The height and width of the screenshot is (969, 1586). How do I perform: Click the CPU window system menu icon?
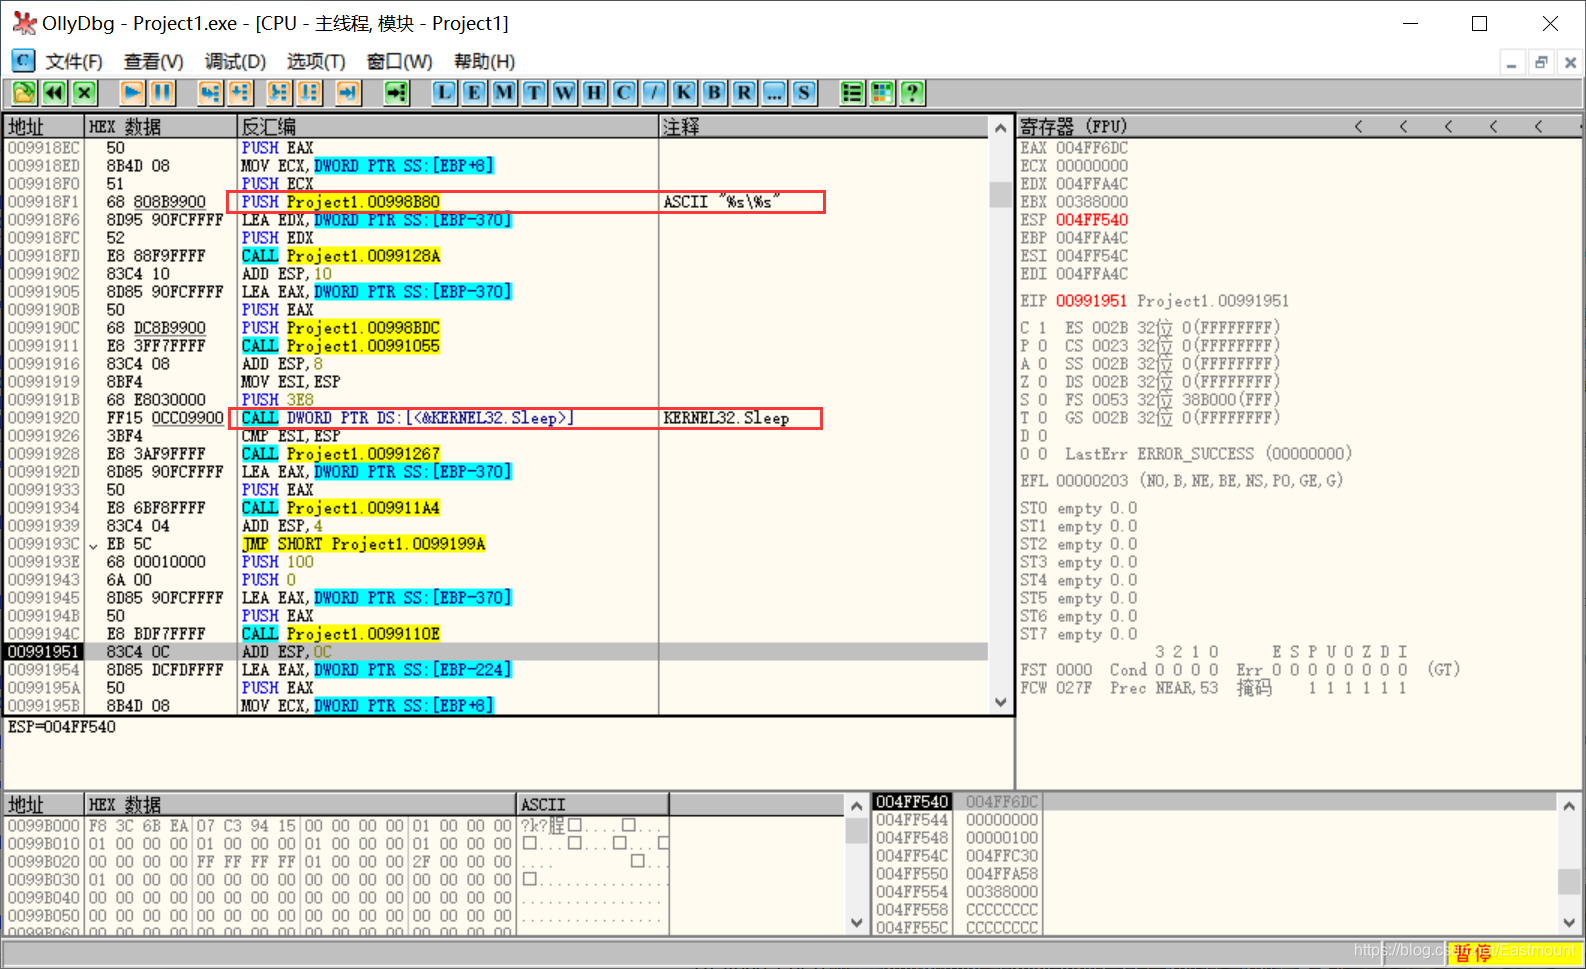point(23,61)
